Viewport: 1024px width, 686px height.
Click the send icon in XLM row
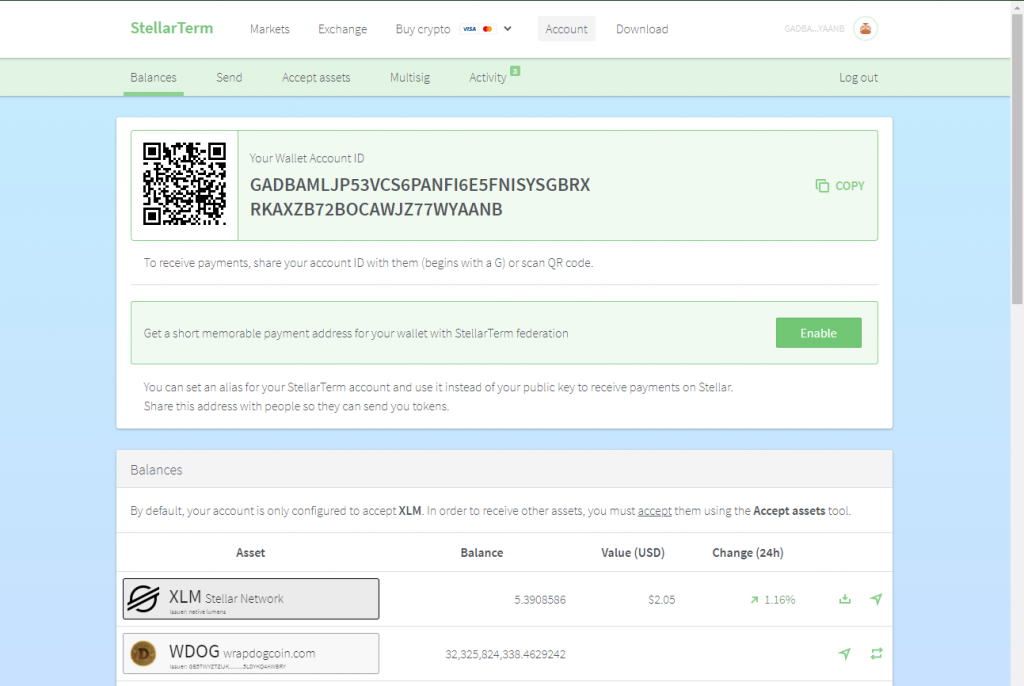(876, 599)
